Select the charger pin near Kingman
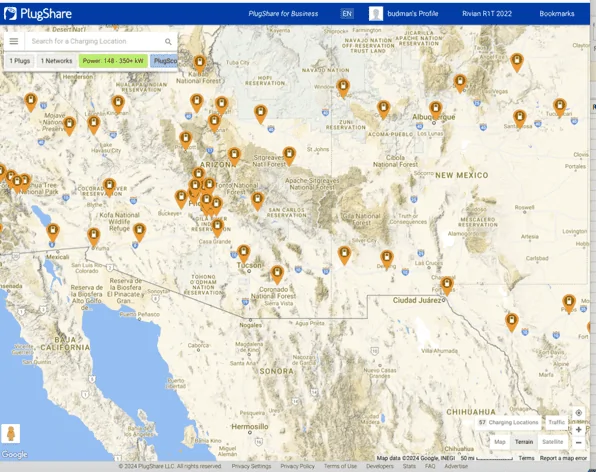The width and height of the screenshot is (596, 472). [x=118, y=104]
